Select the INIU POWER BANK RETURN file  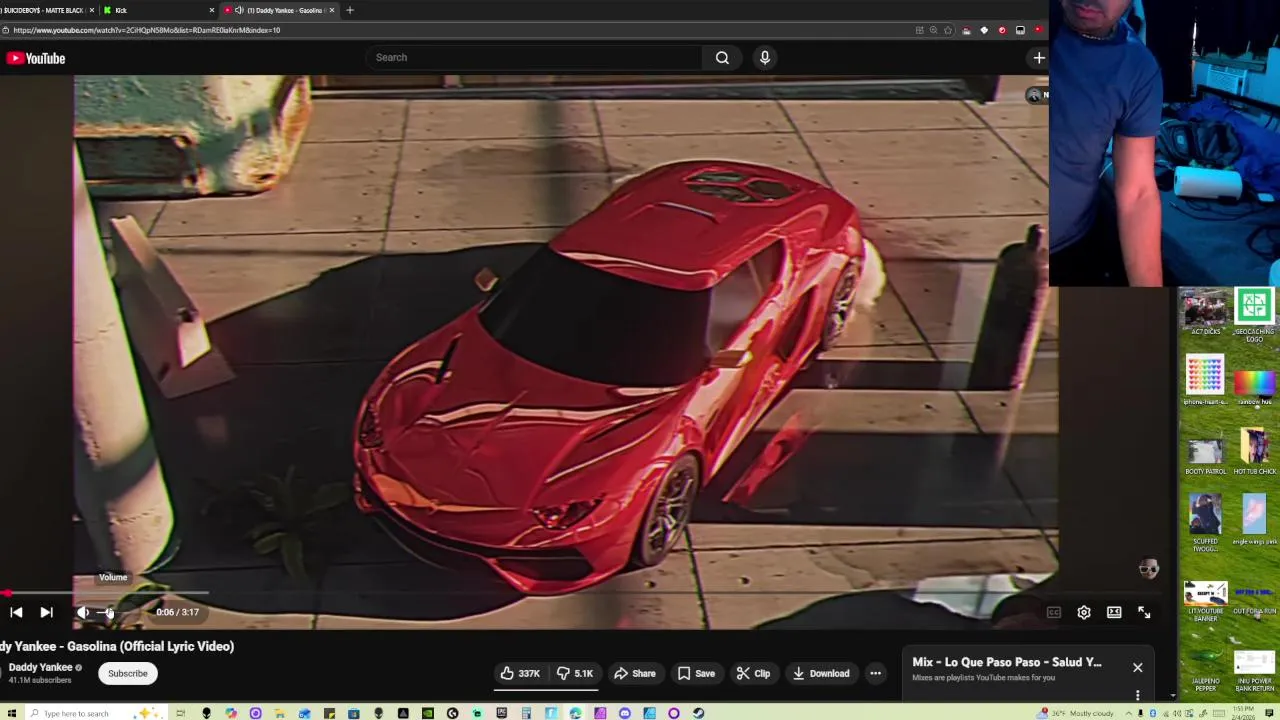(1254, 670)
